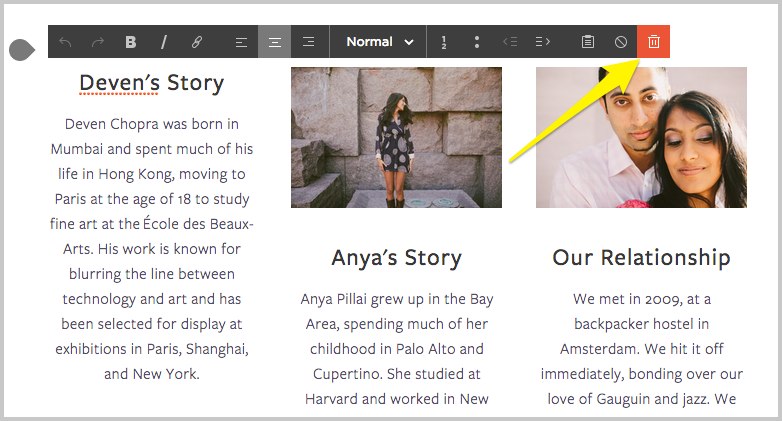The height and width of the screenshot is (421, 782).
Task: Click the Our Relationship heading
Action: click(641, 258)
